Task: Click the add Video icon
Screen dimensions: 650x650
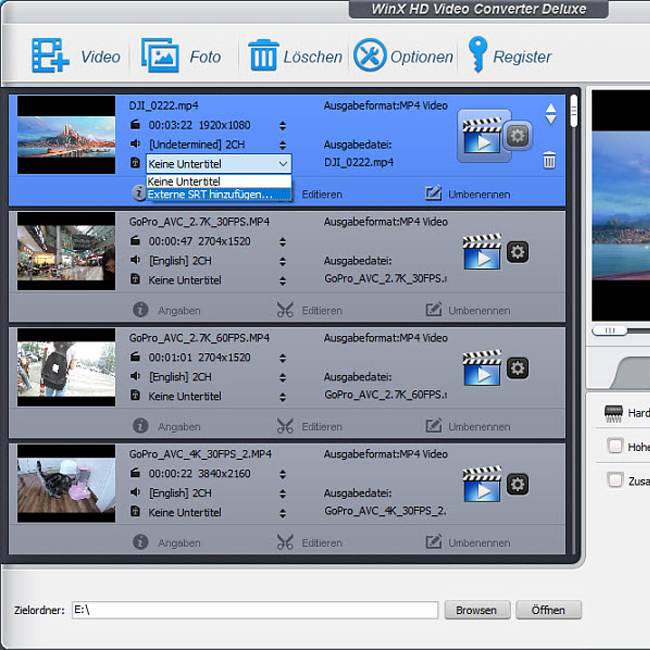Action: pyautogui.click(x=49, y=55)
